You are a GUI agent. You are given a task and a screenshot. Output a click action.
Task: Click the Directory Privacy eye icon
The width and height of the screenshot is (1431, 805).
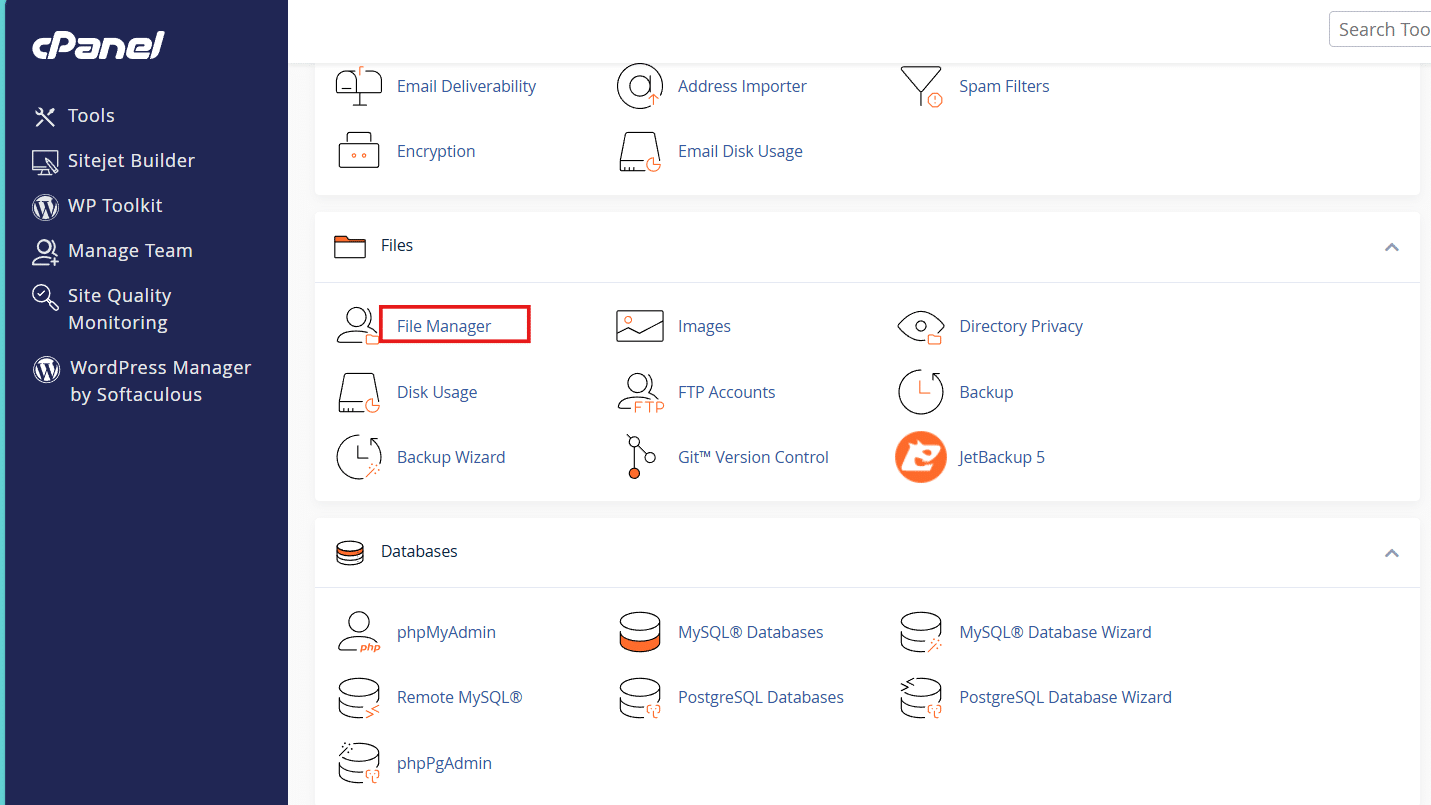coord(921,326)
